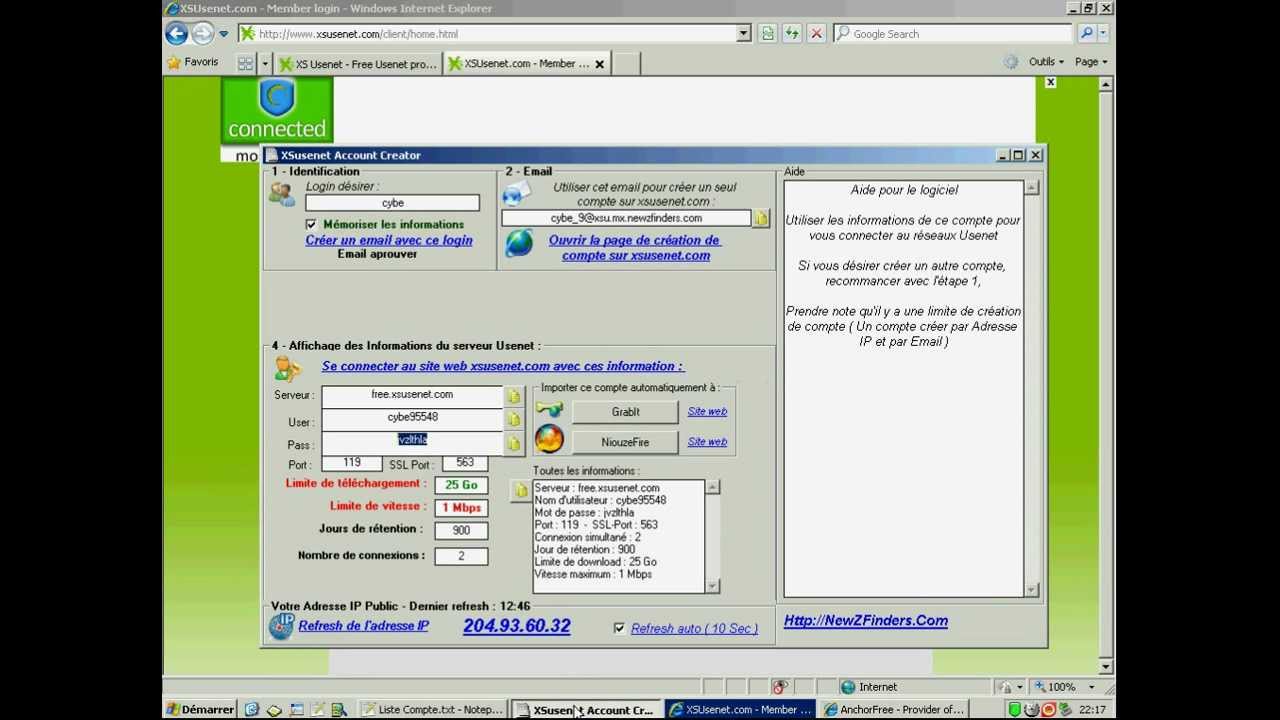Open Site web link beside GrabIt
The width and height of the screenshot is (1280, 720).
[707, 412]
